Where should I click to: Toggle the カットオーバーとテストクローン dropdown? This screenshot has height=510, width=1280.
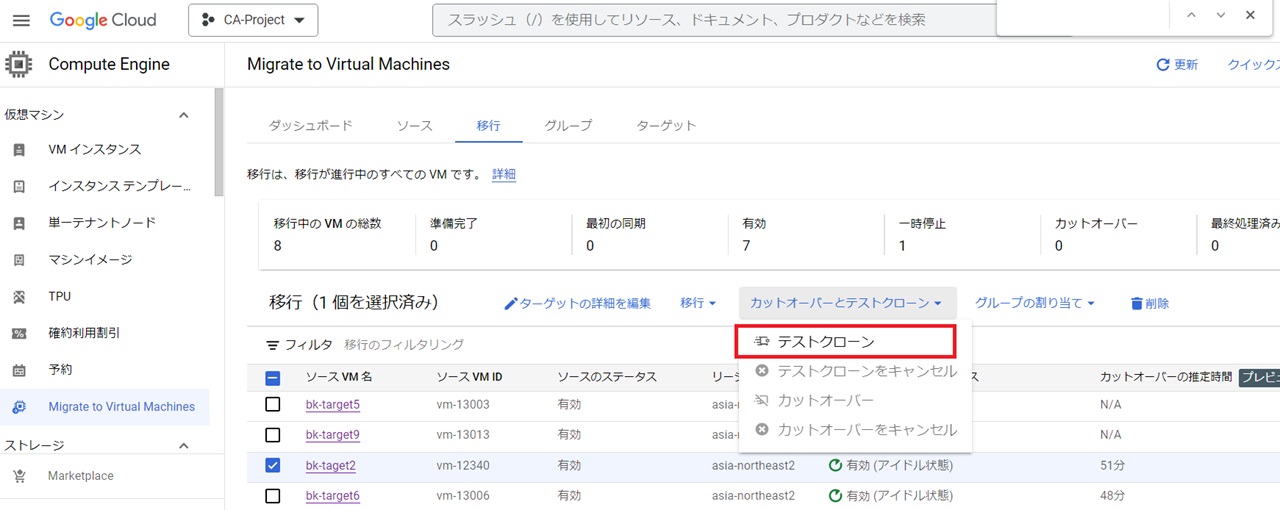click(x=847, y=303)
